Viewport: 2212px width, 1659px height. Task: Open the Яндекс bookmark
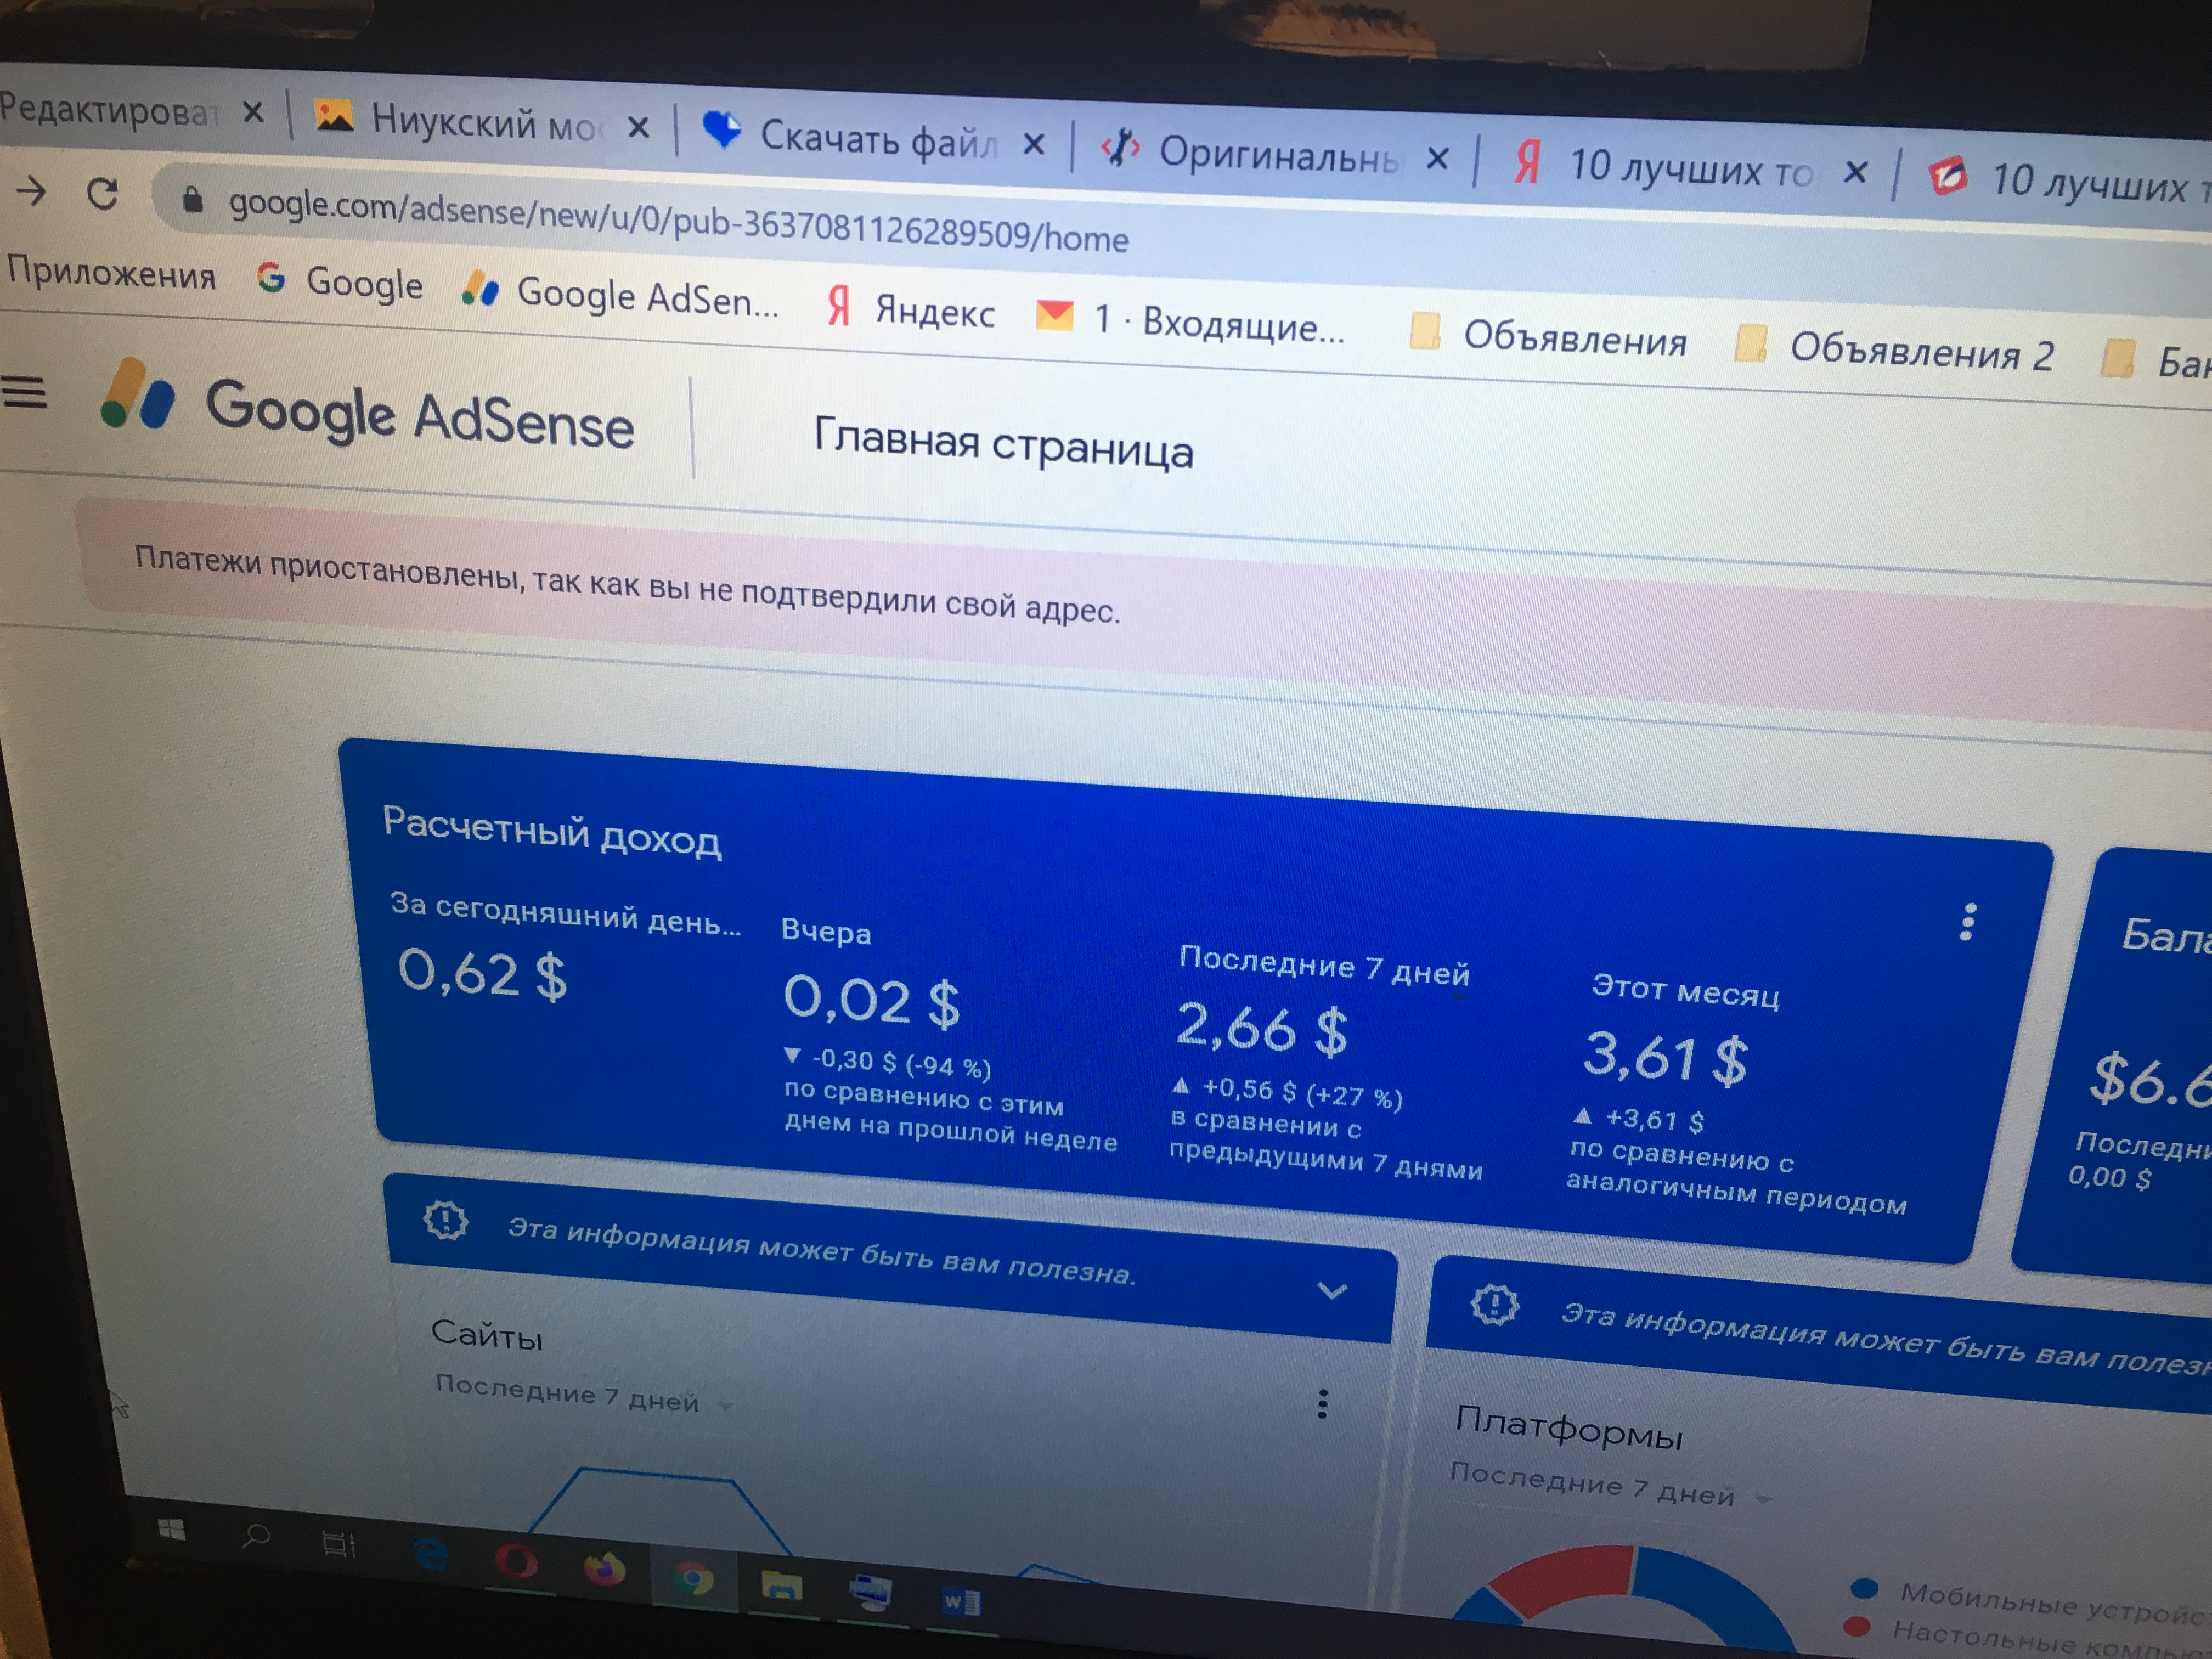tap(911, 309)
